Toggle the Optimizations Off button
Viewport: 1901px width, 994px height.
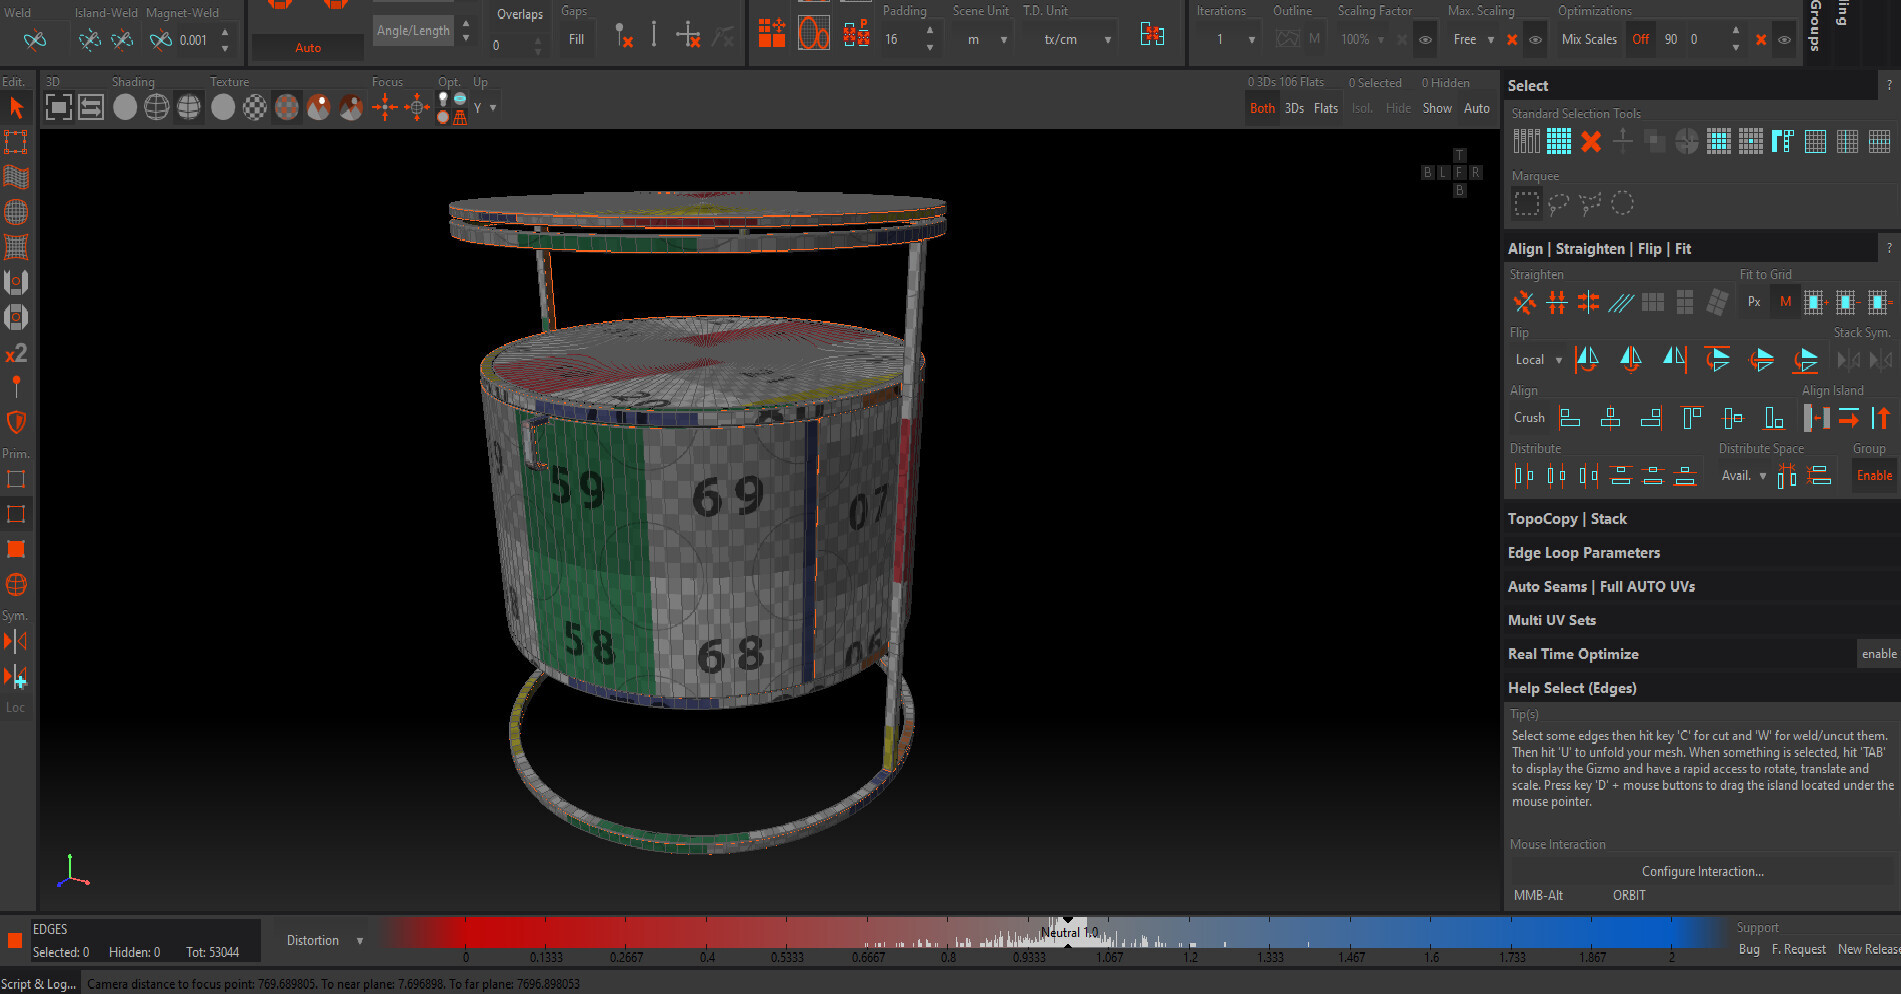1640,40
